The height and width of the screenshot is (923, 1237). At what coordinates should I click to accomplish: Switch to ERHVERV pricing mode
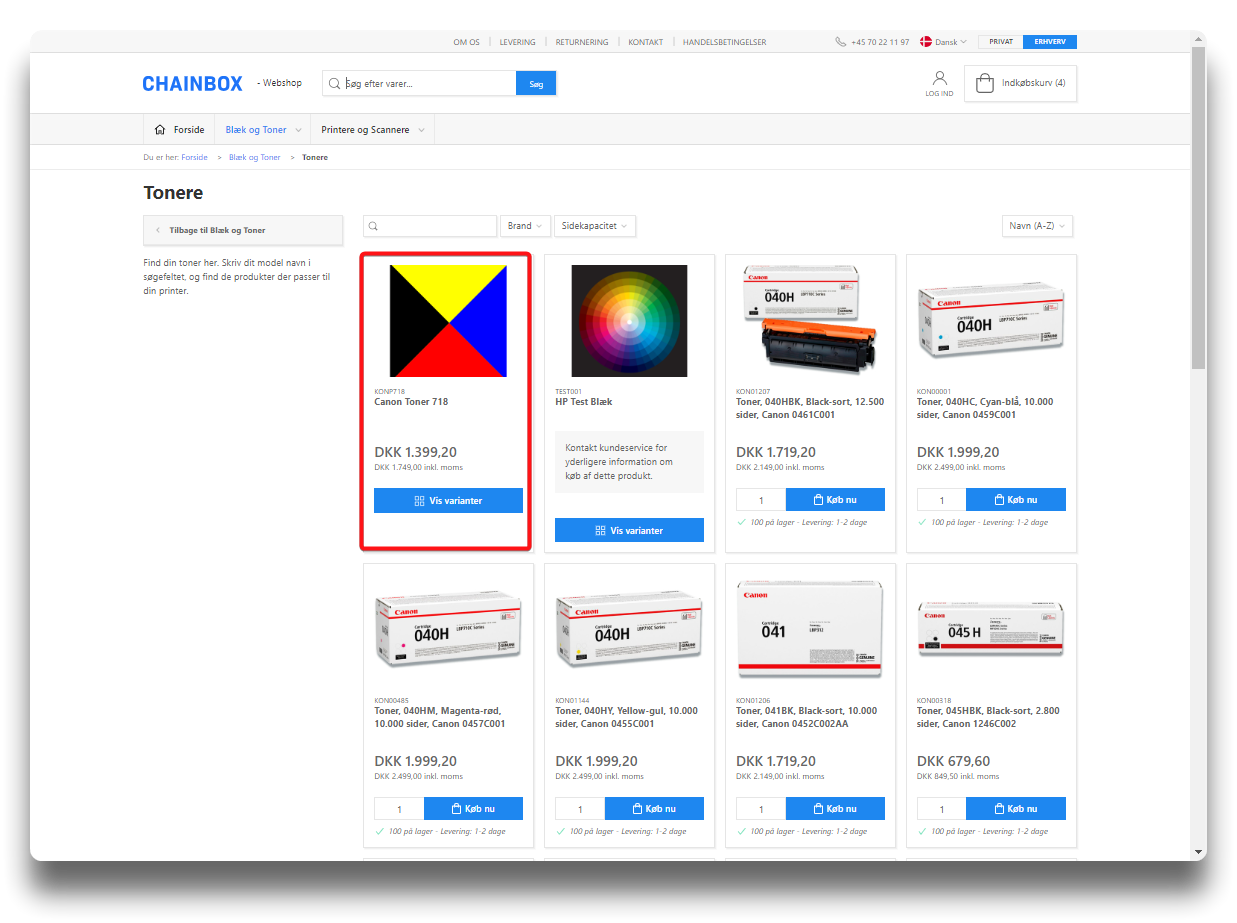coord(1049,42)
